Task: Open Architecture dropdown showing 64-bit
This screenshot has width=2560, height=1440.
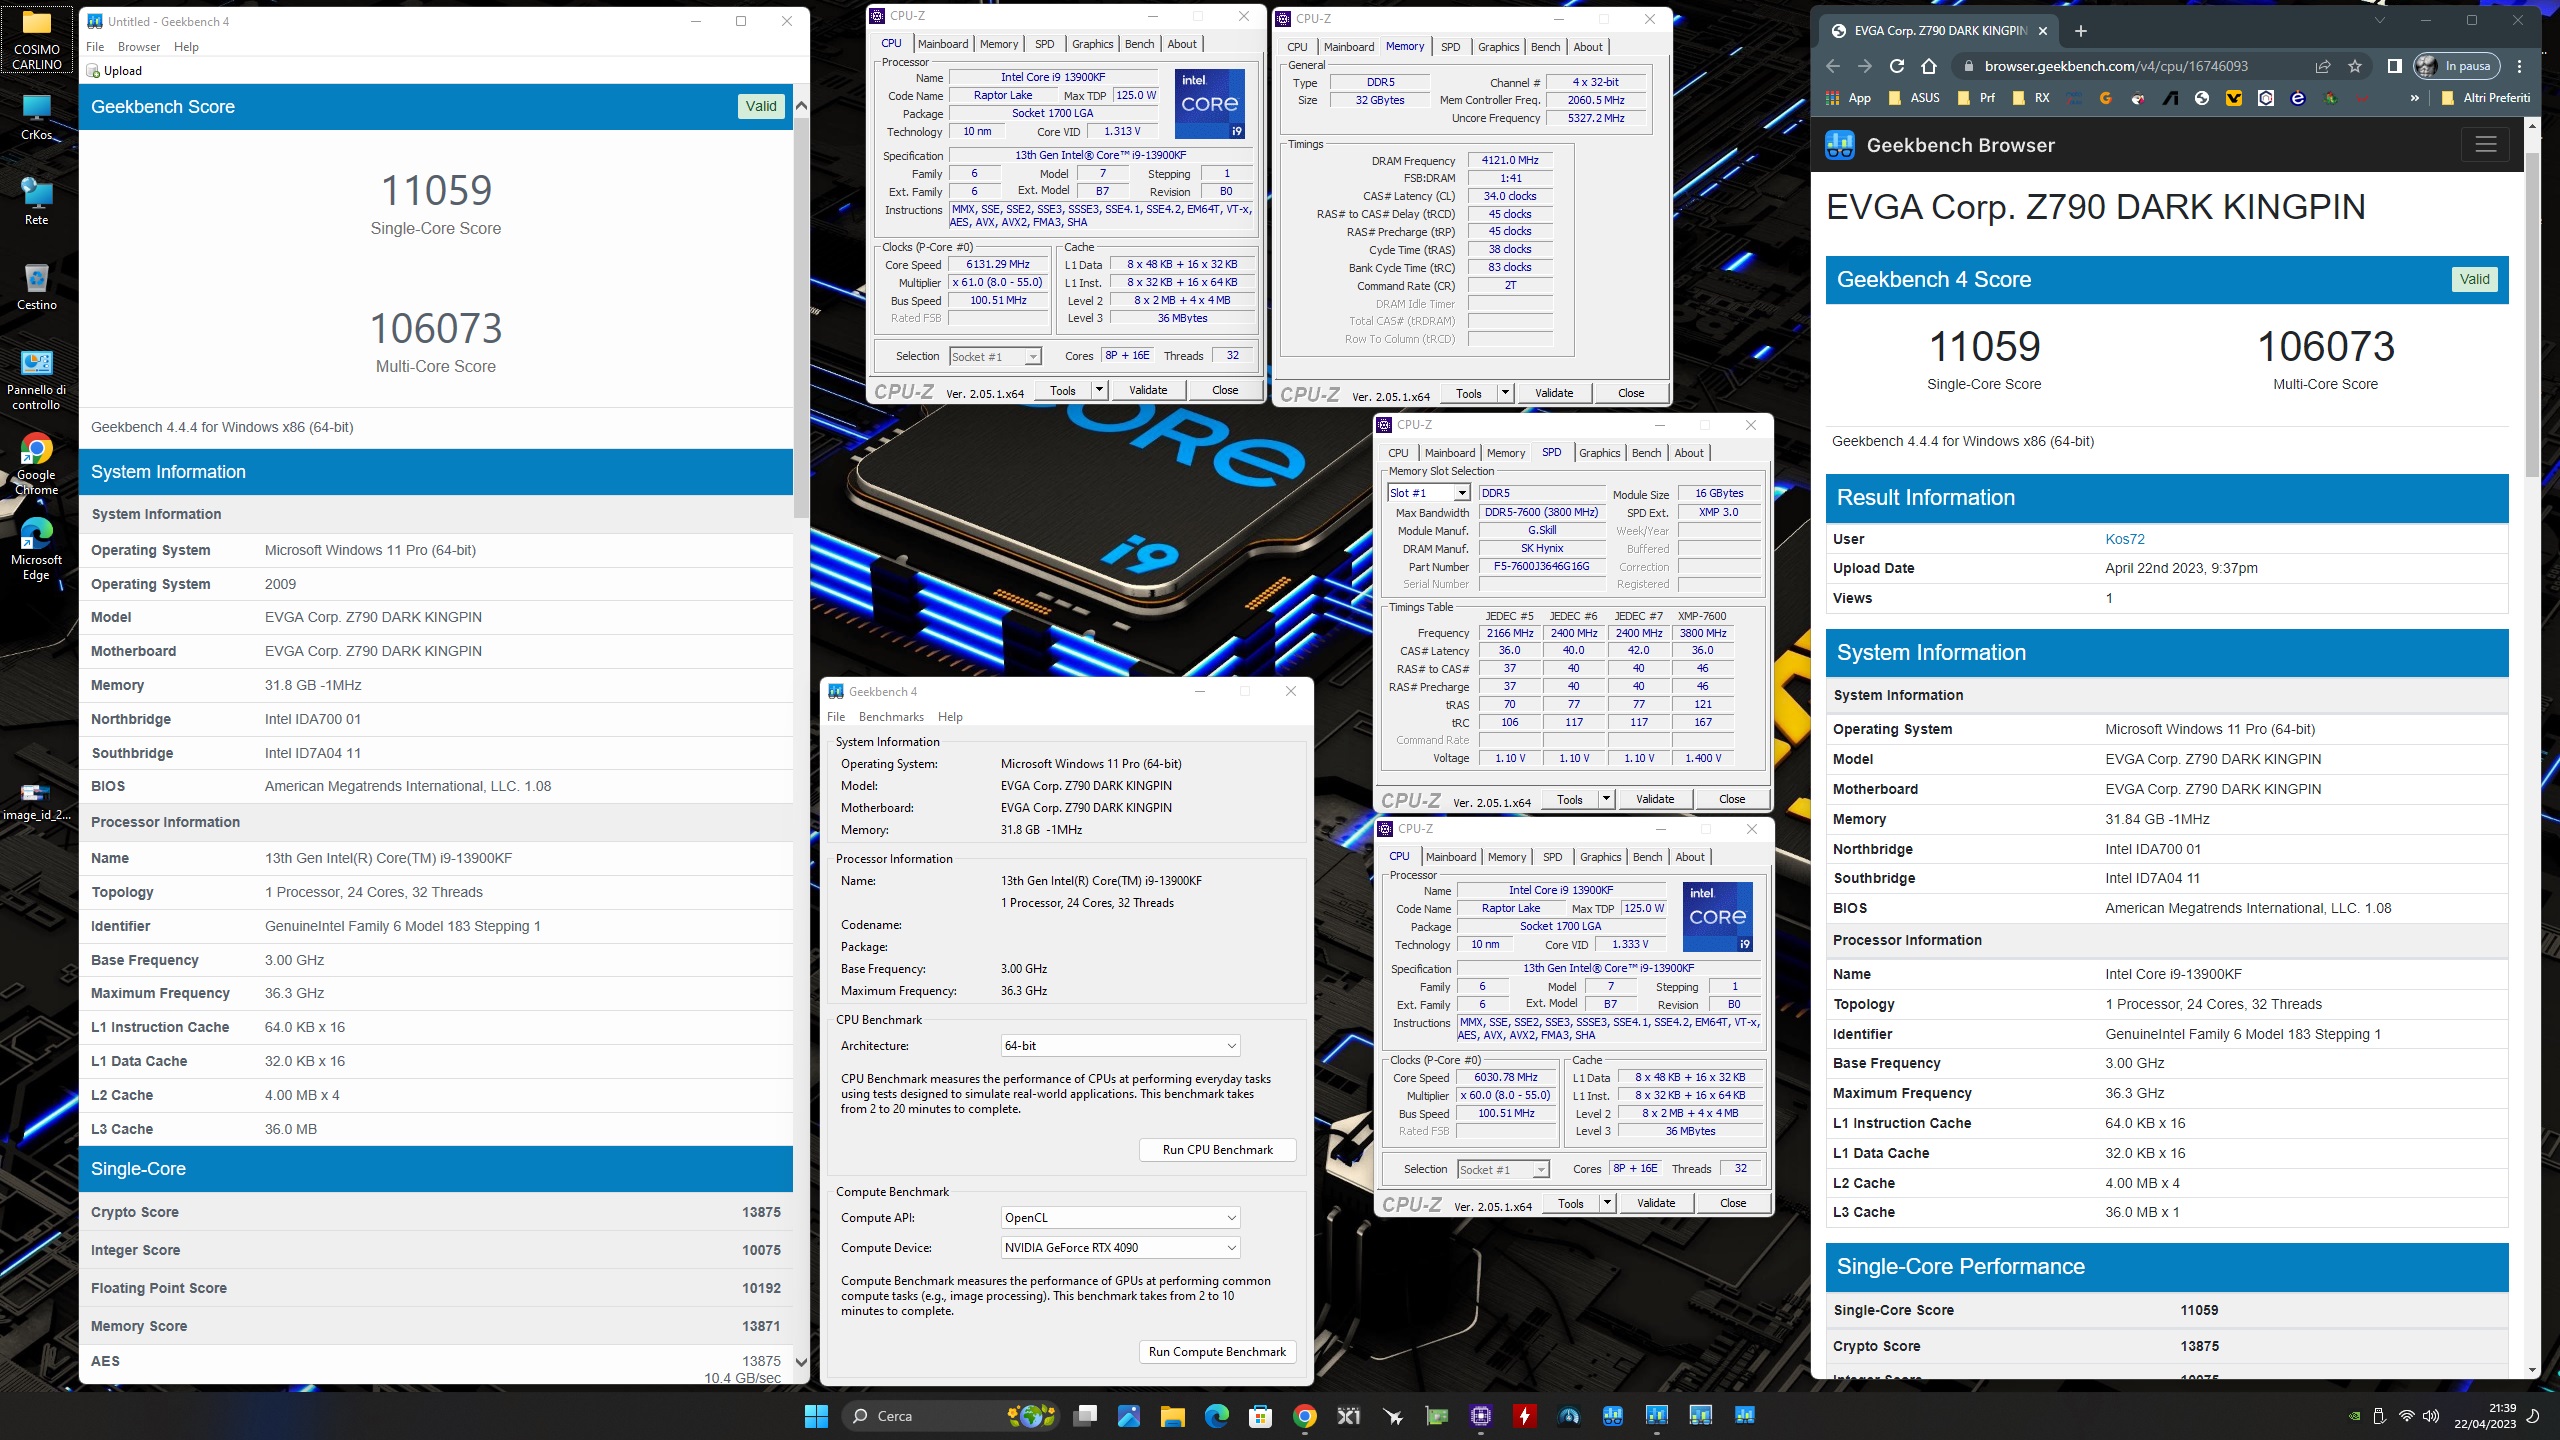Action: [1120, 1046]
